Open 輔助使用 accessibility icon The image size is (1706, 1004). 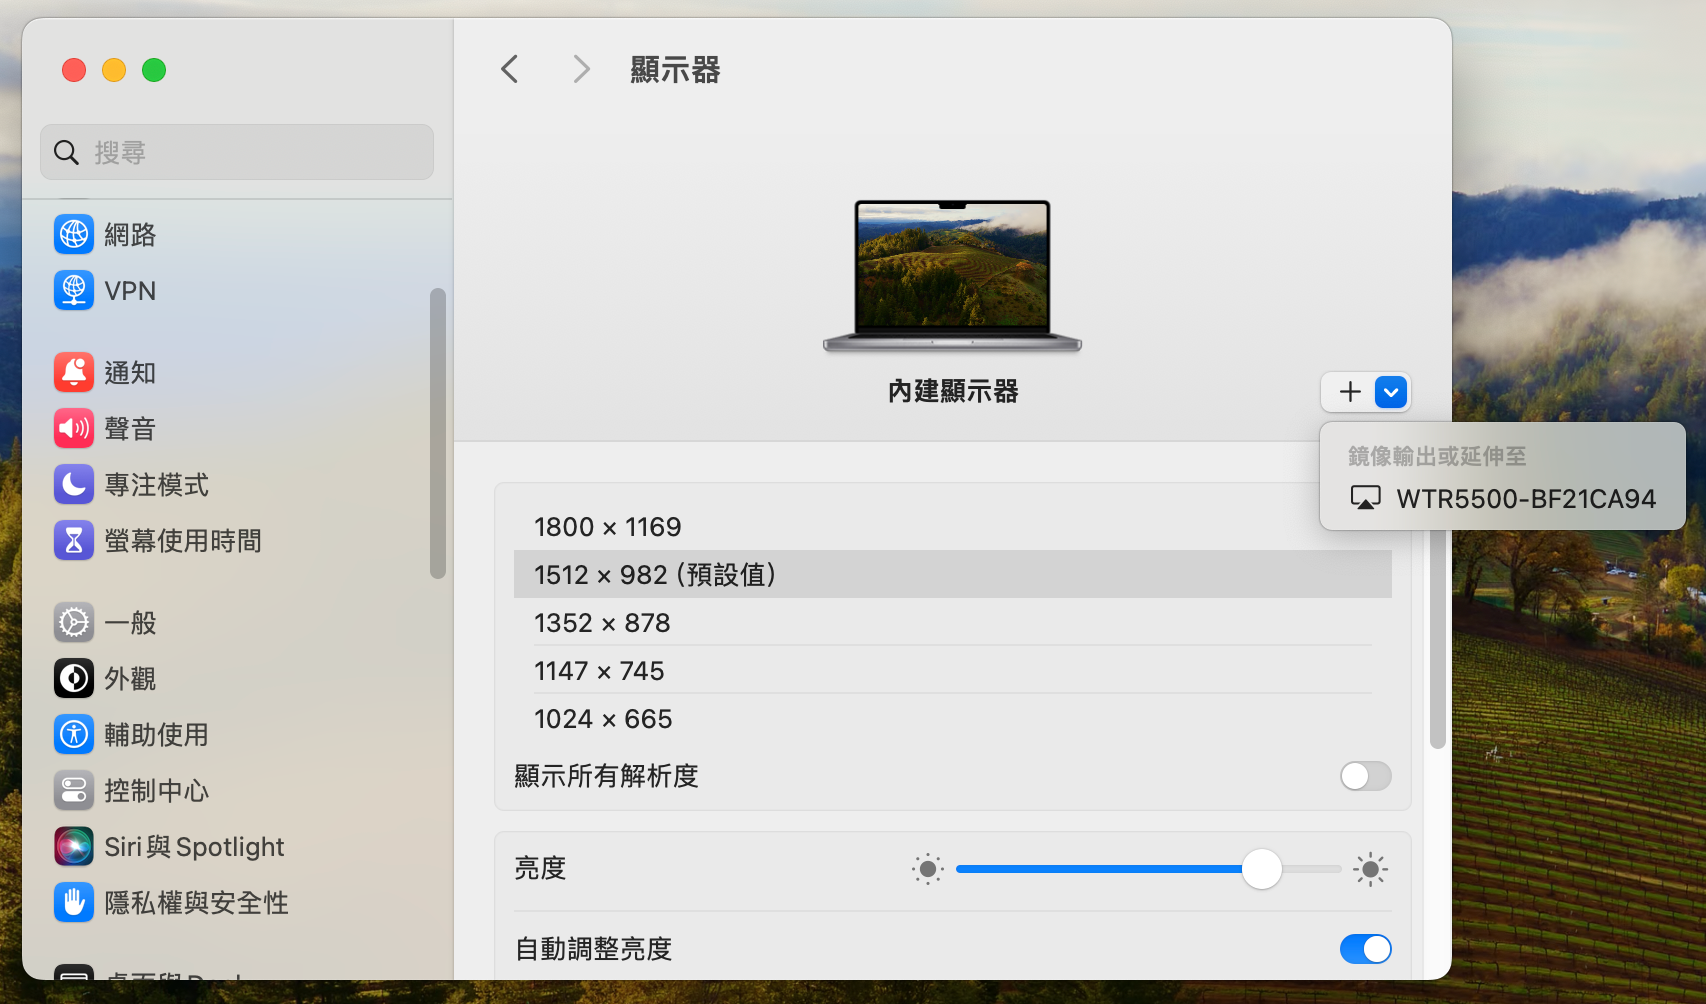[74, 735]
